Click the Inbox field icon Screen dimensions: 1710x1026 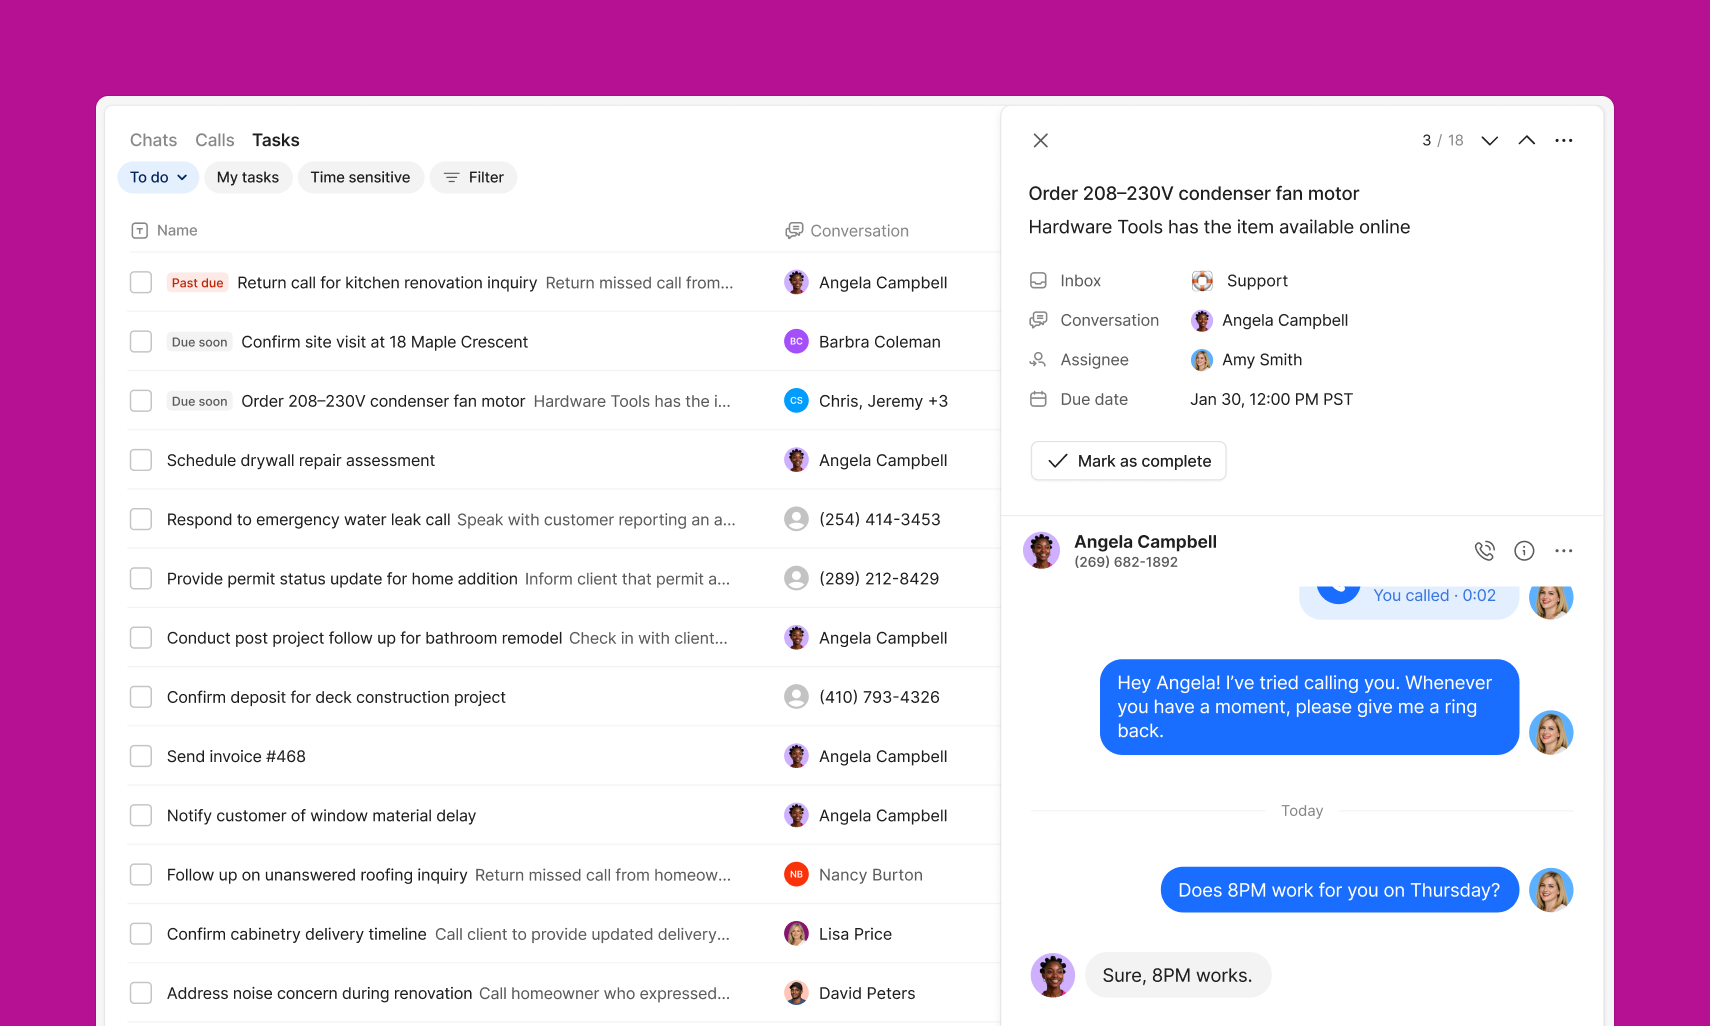[x=1038, y=281]
